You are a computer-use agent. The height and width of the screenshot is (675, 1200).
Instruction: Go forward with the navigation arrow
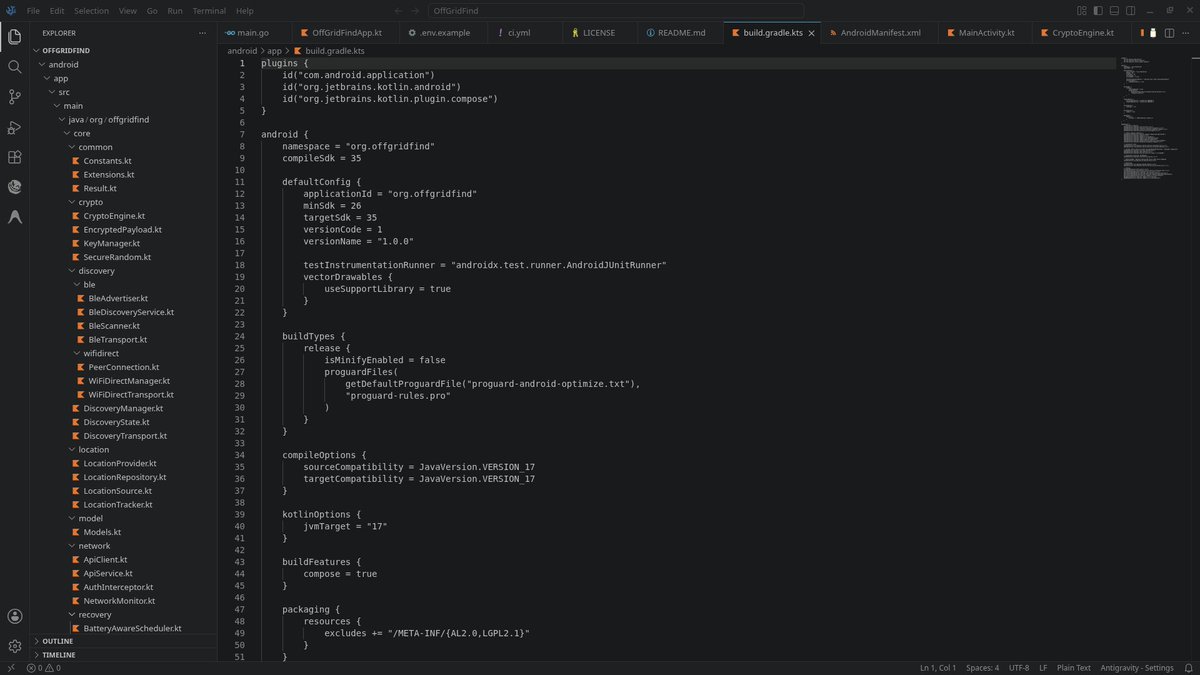(x=415, y=10)
